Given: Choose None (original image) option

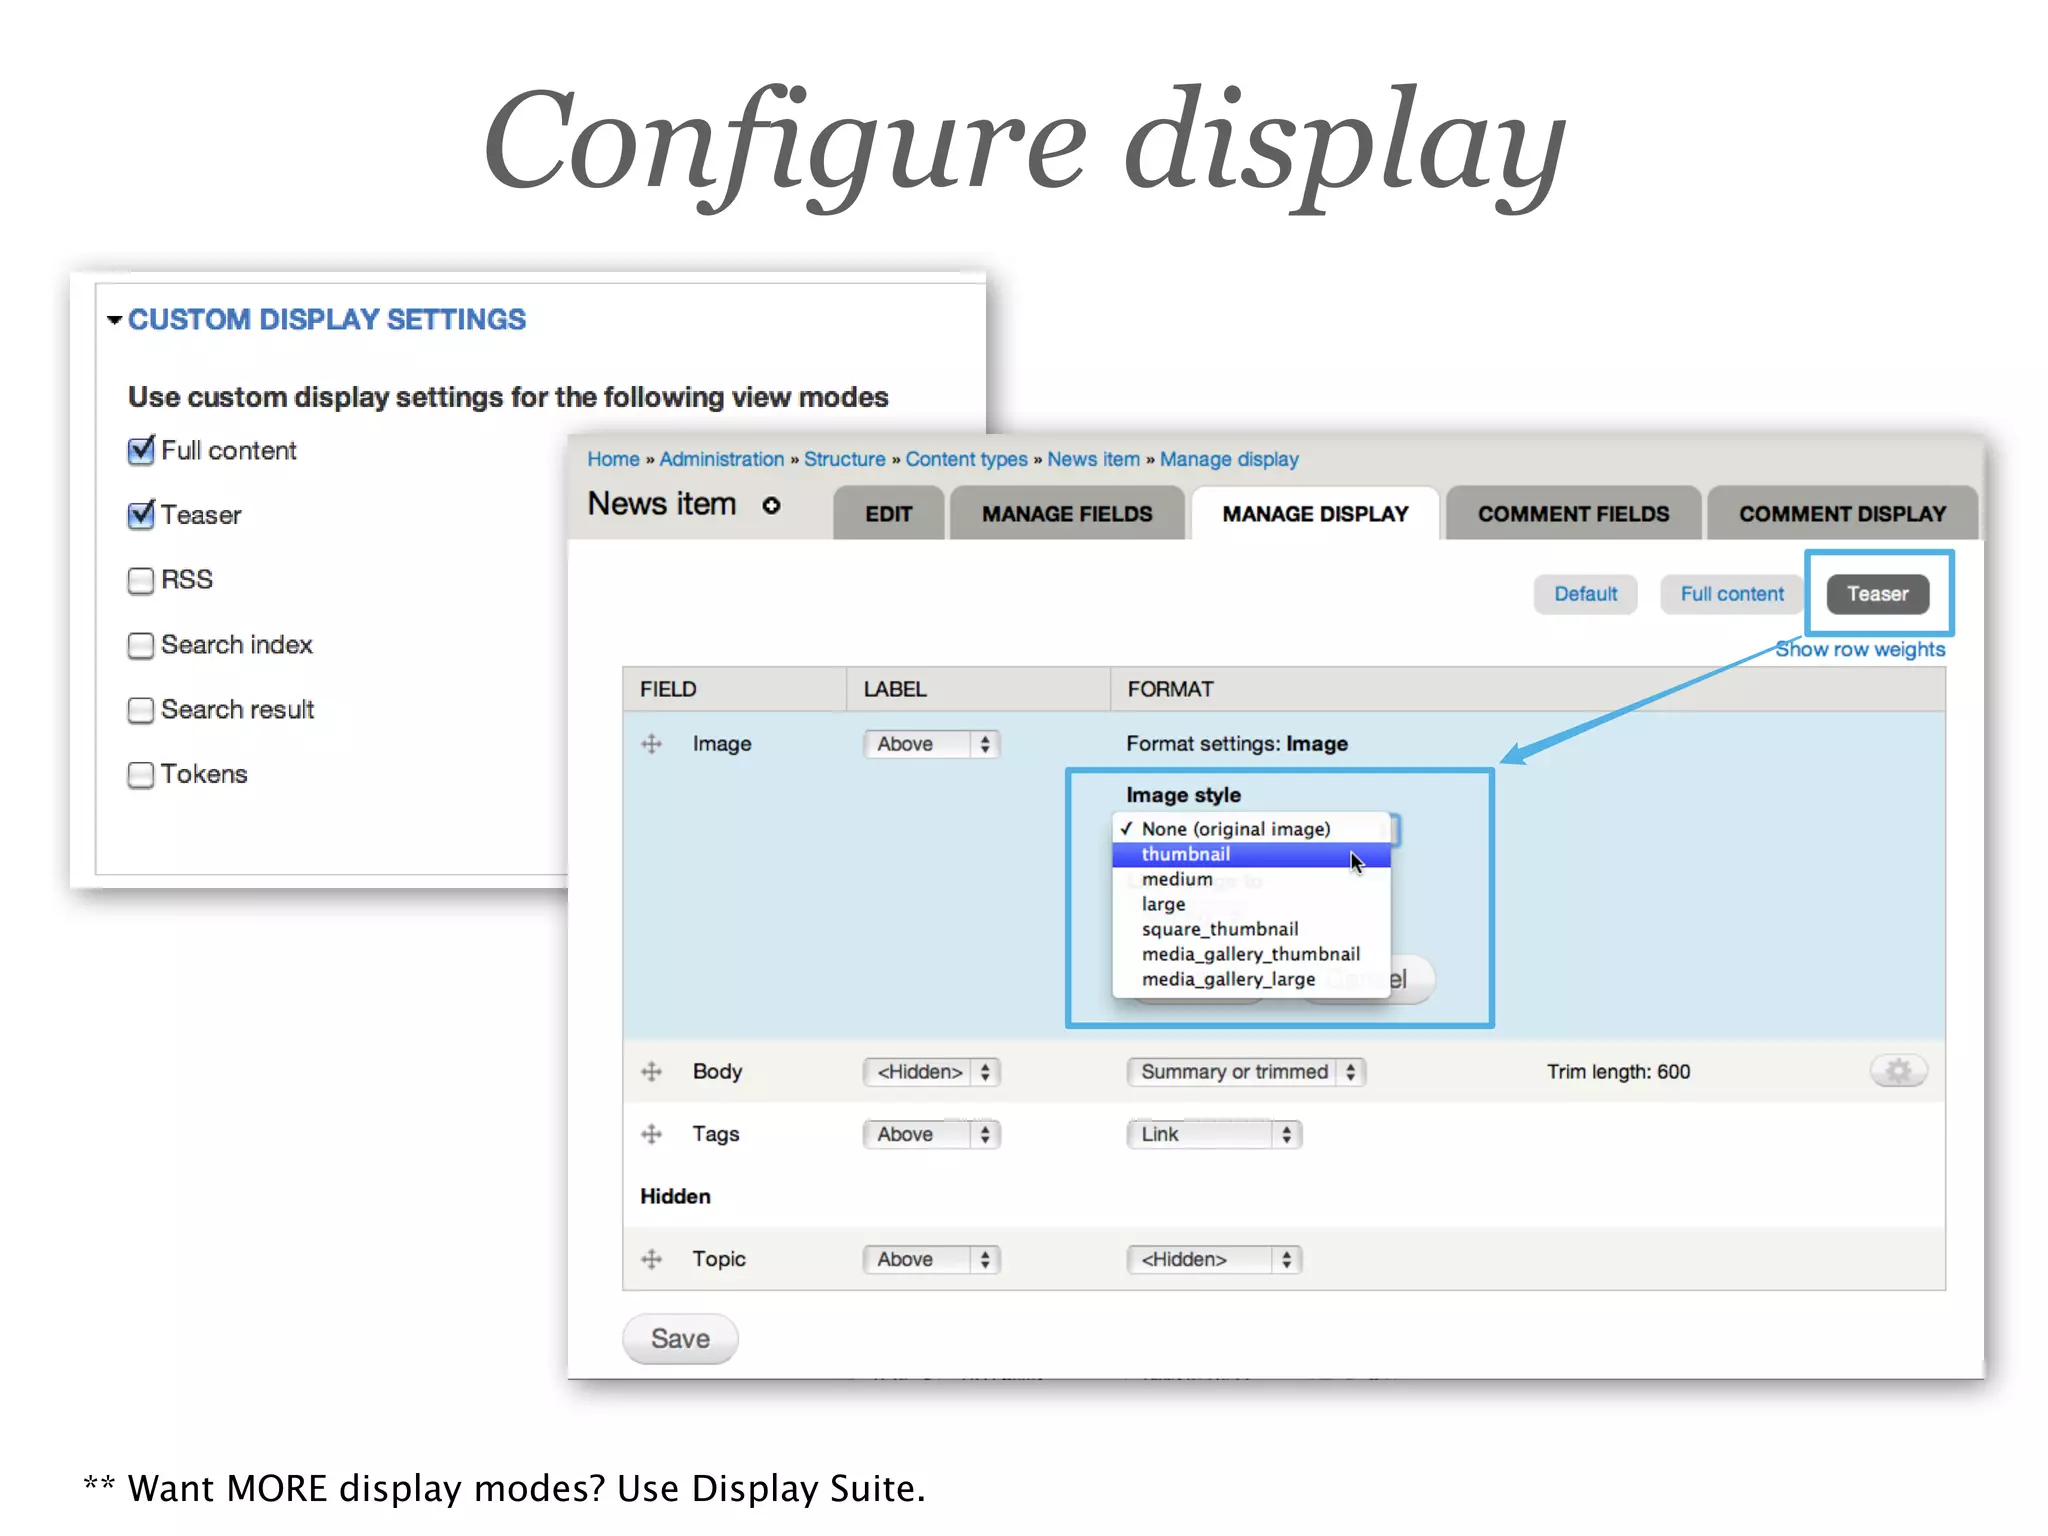Looking at the screenshot, I should click(1251, 829).
